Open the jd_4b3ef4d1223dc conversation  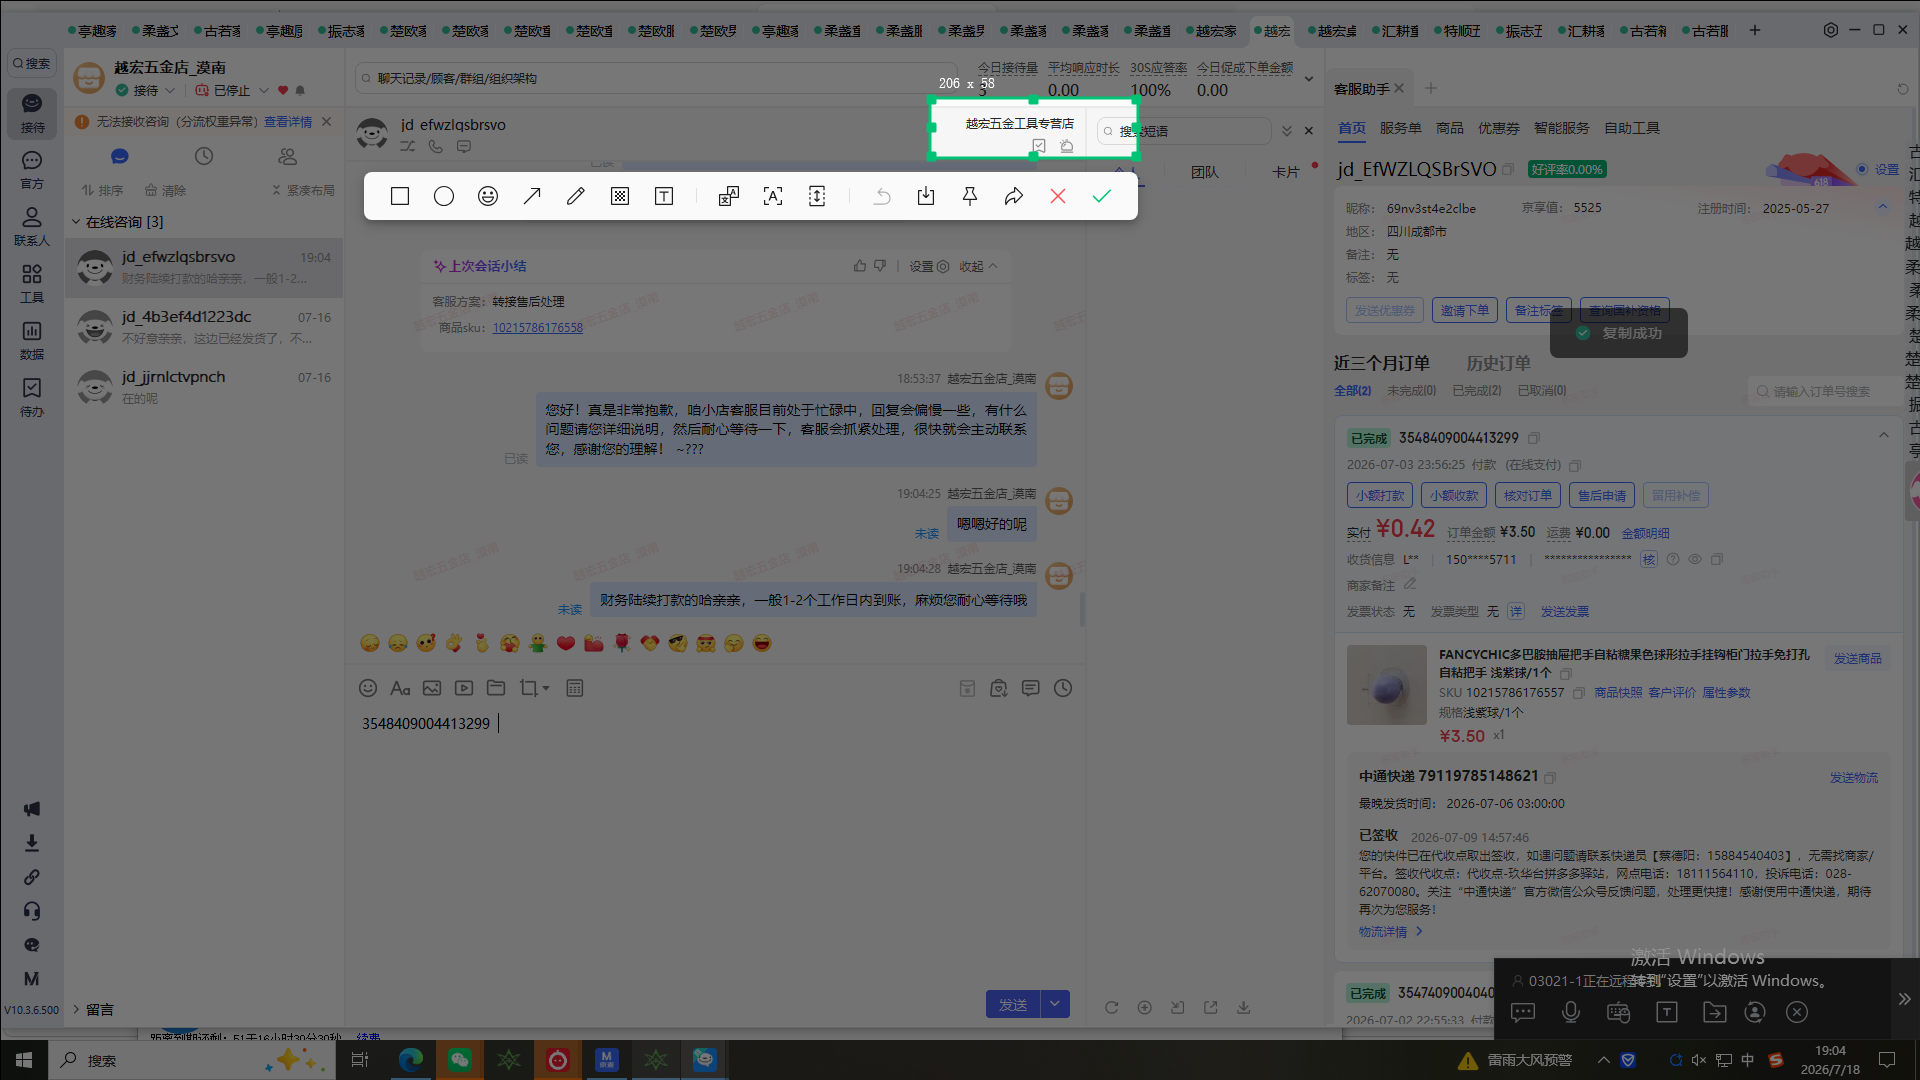coord(204,327)
